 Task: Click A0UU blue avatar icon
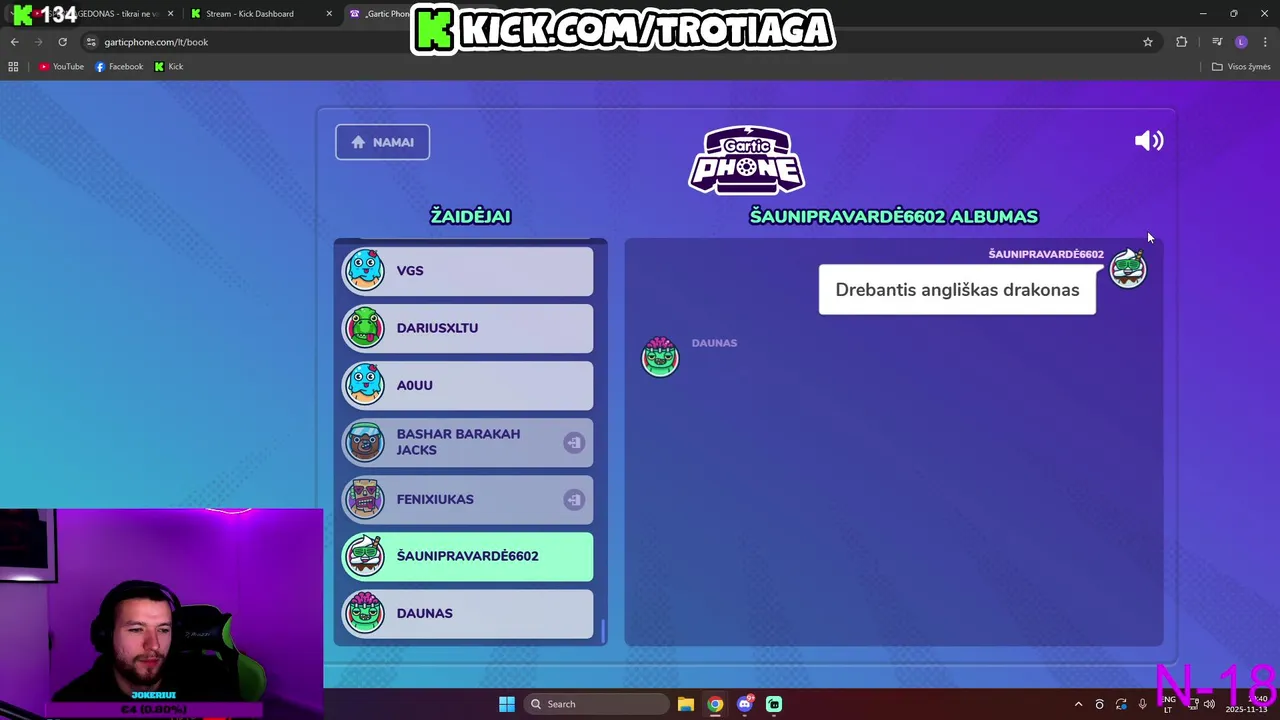point(364,384)
